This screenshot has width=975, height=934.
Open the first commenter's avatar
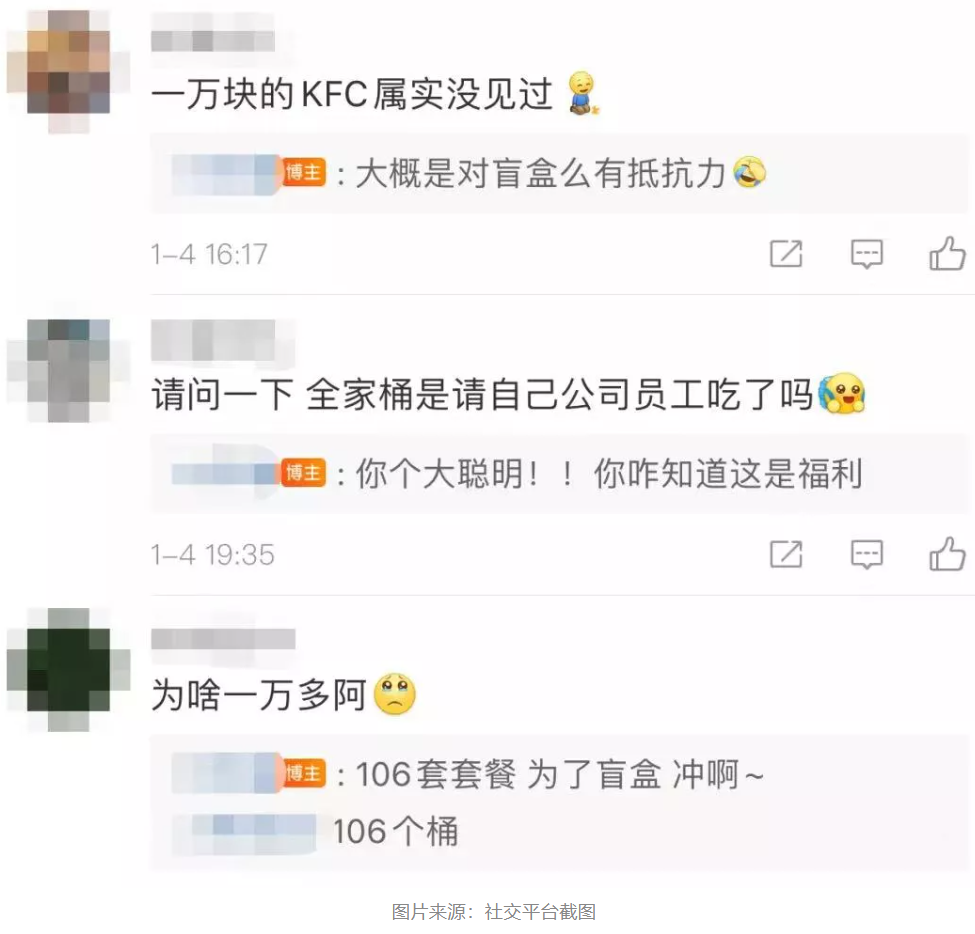click(68, 72)
